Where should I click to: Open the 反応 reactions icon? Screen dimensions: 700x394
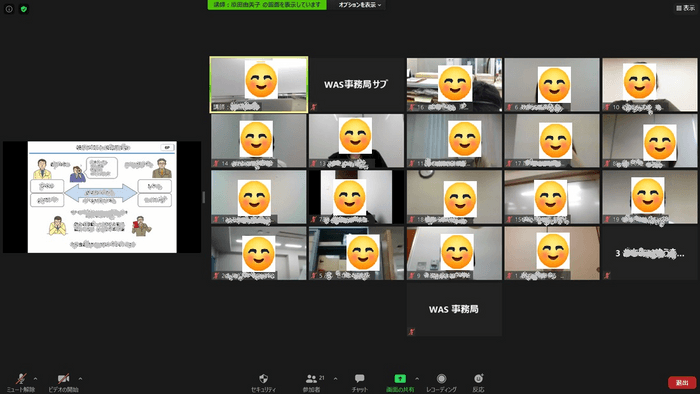(x=478, y=382)
